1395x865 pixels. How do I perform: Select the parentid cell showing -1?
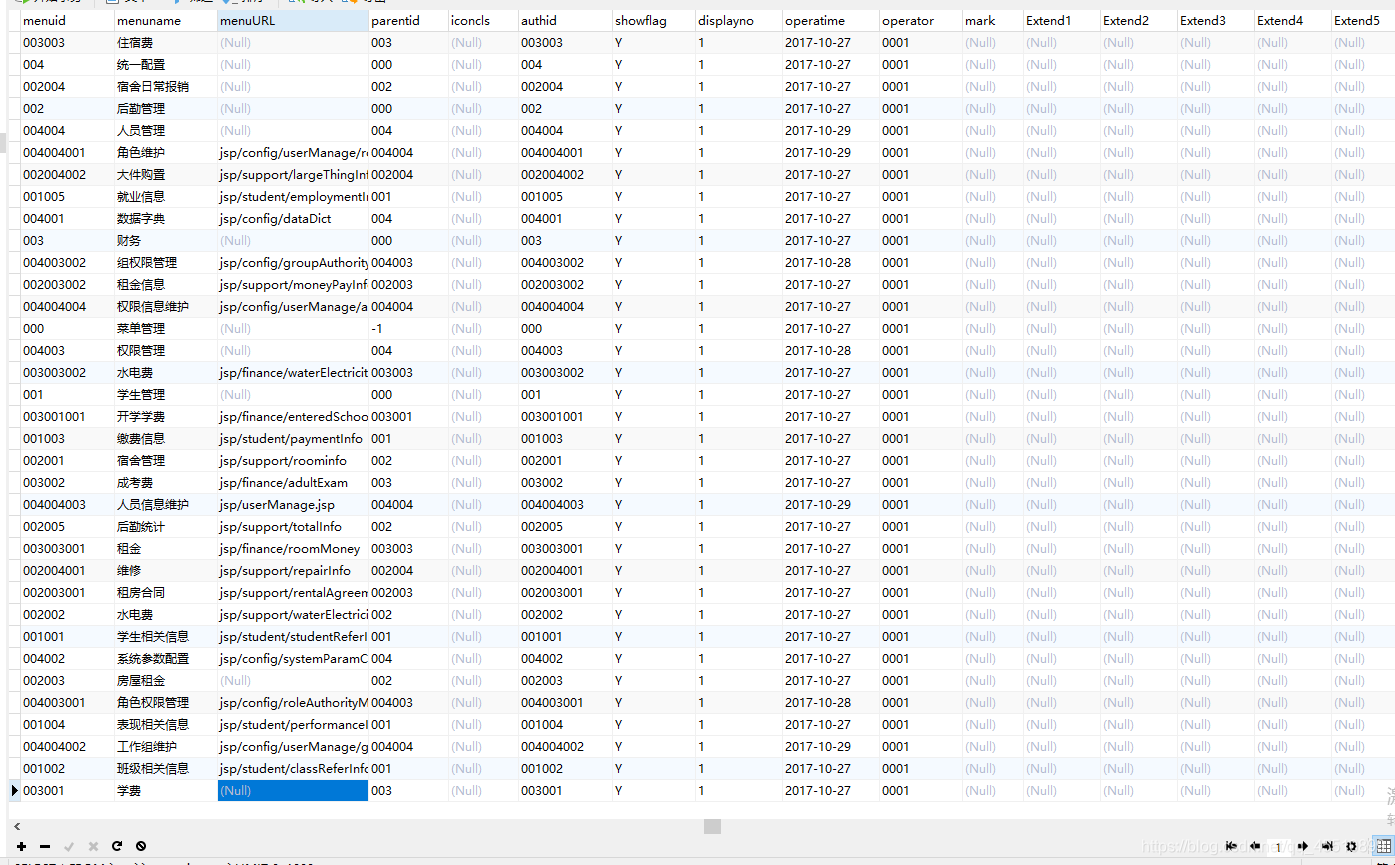click(408, 328)
